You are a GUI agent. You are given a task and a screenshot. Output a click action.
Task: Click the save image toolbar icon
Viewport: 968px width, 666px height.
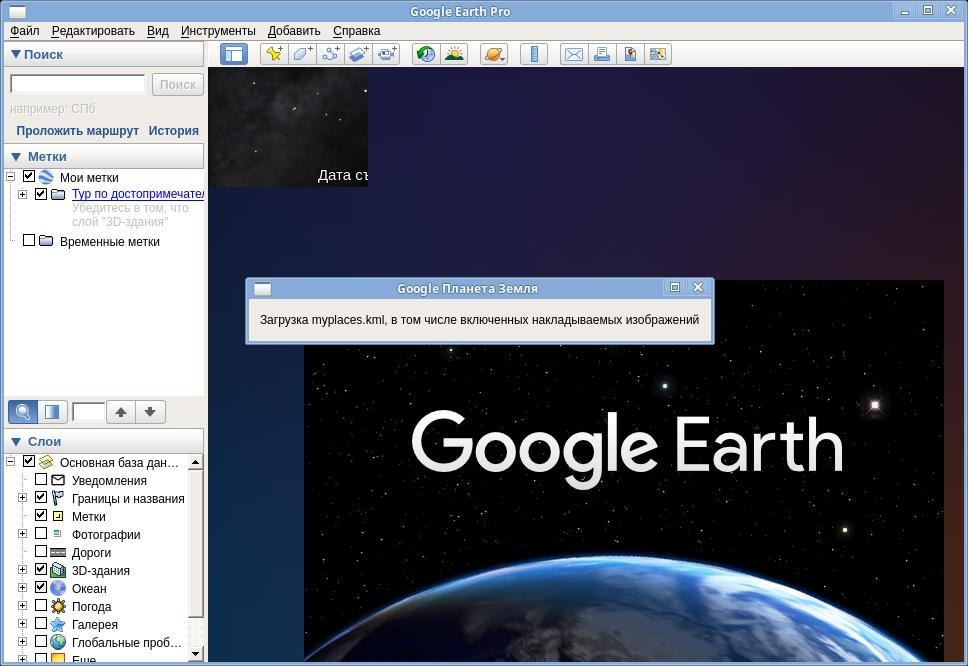[x=630, y=54]
